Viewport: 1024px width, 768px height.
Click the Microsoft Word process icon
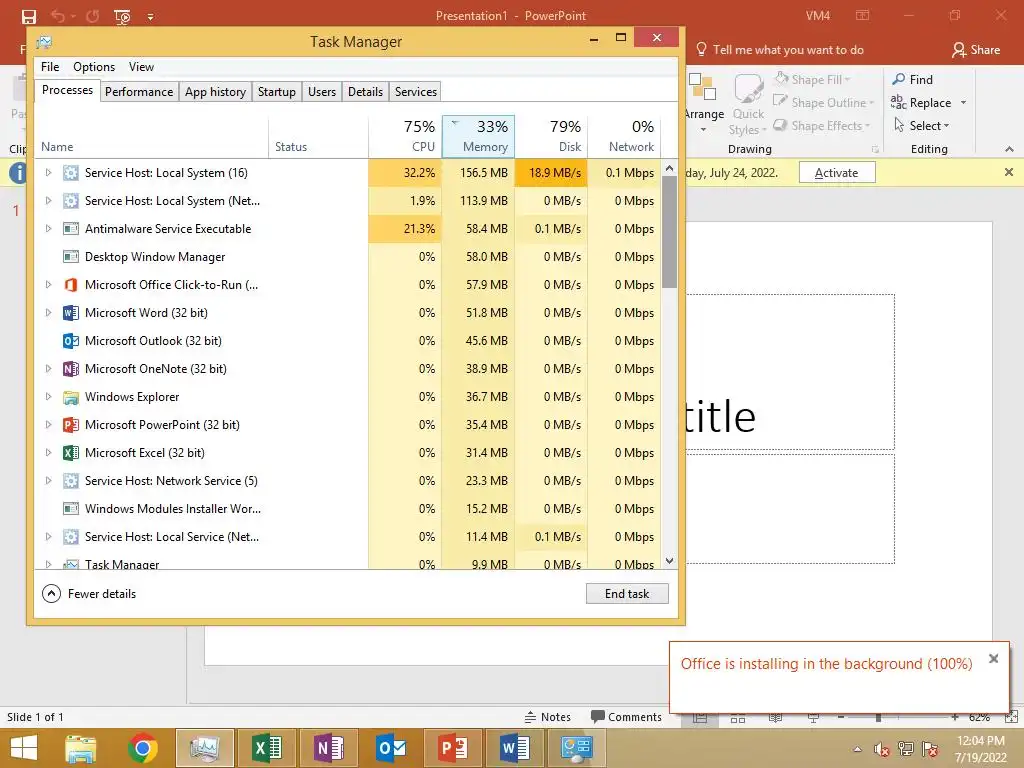pyautogui.click(x=71, y=313)
